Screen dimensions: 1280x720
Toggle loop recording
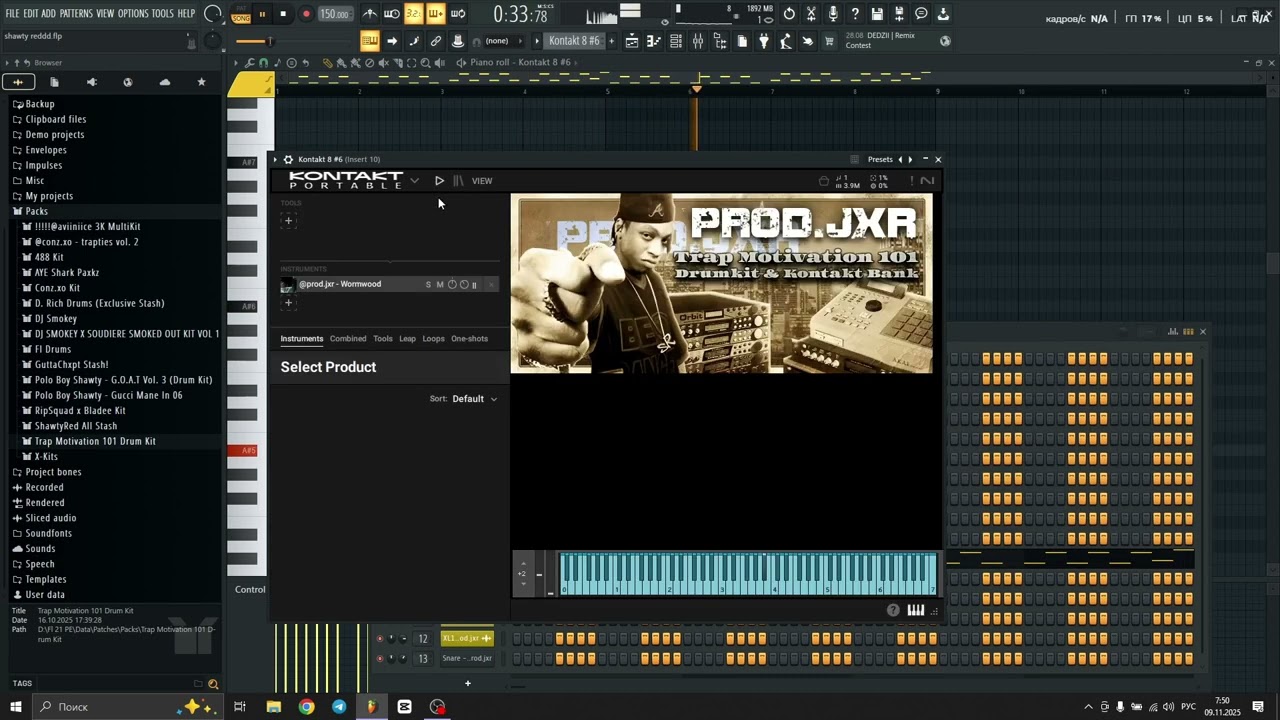point(458,14)
